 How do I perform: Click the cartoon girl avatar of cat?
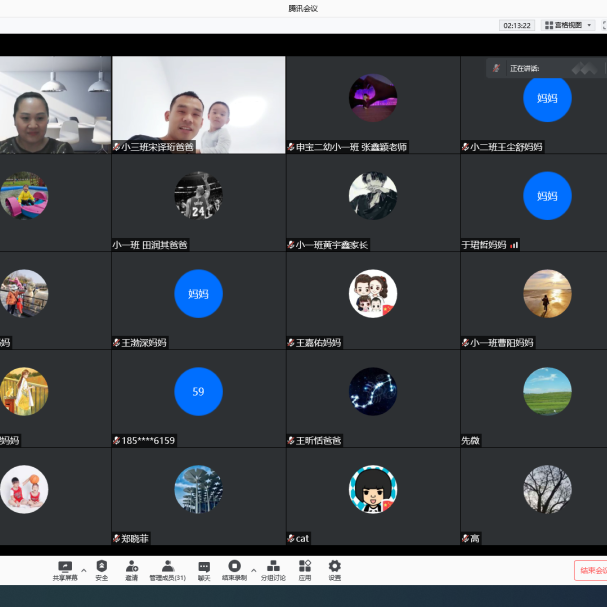(373, 489)
